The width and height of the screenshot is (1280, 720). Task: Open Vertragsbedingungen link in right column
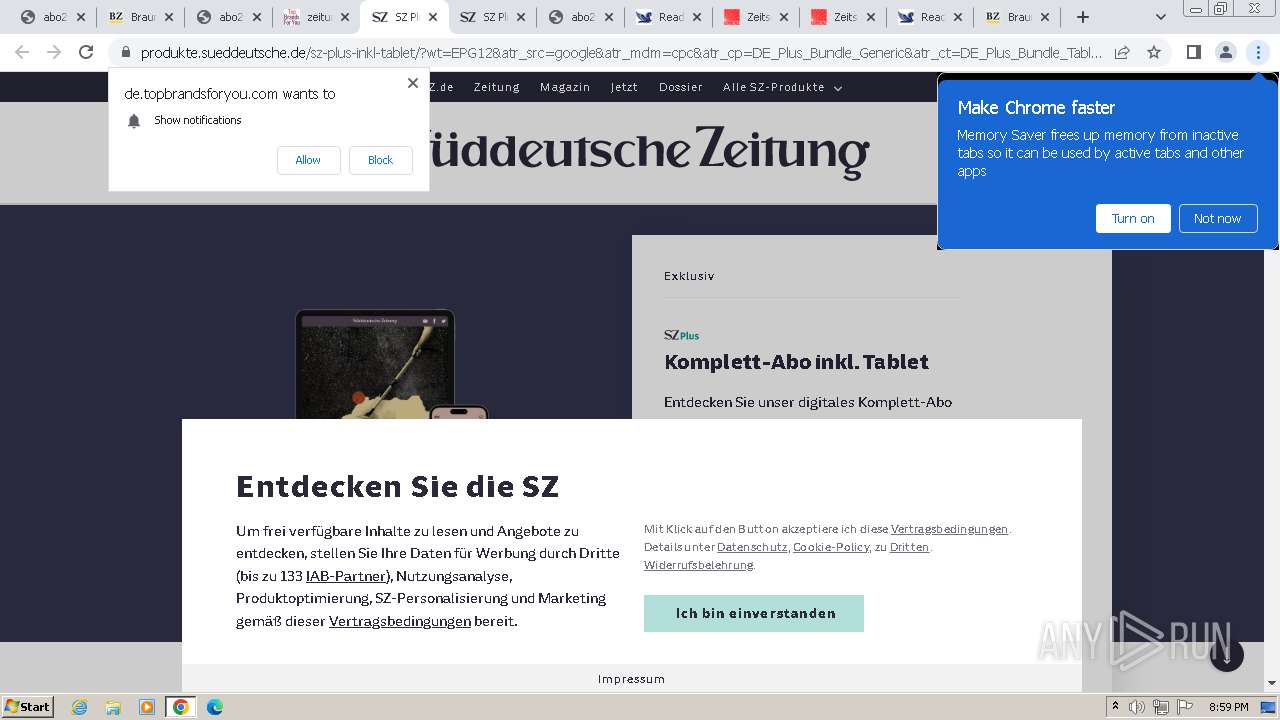949,529
